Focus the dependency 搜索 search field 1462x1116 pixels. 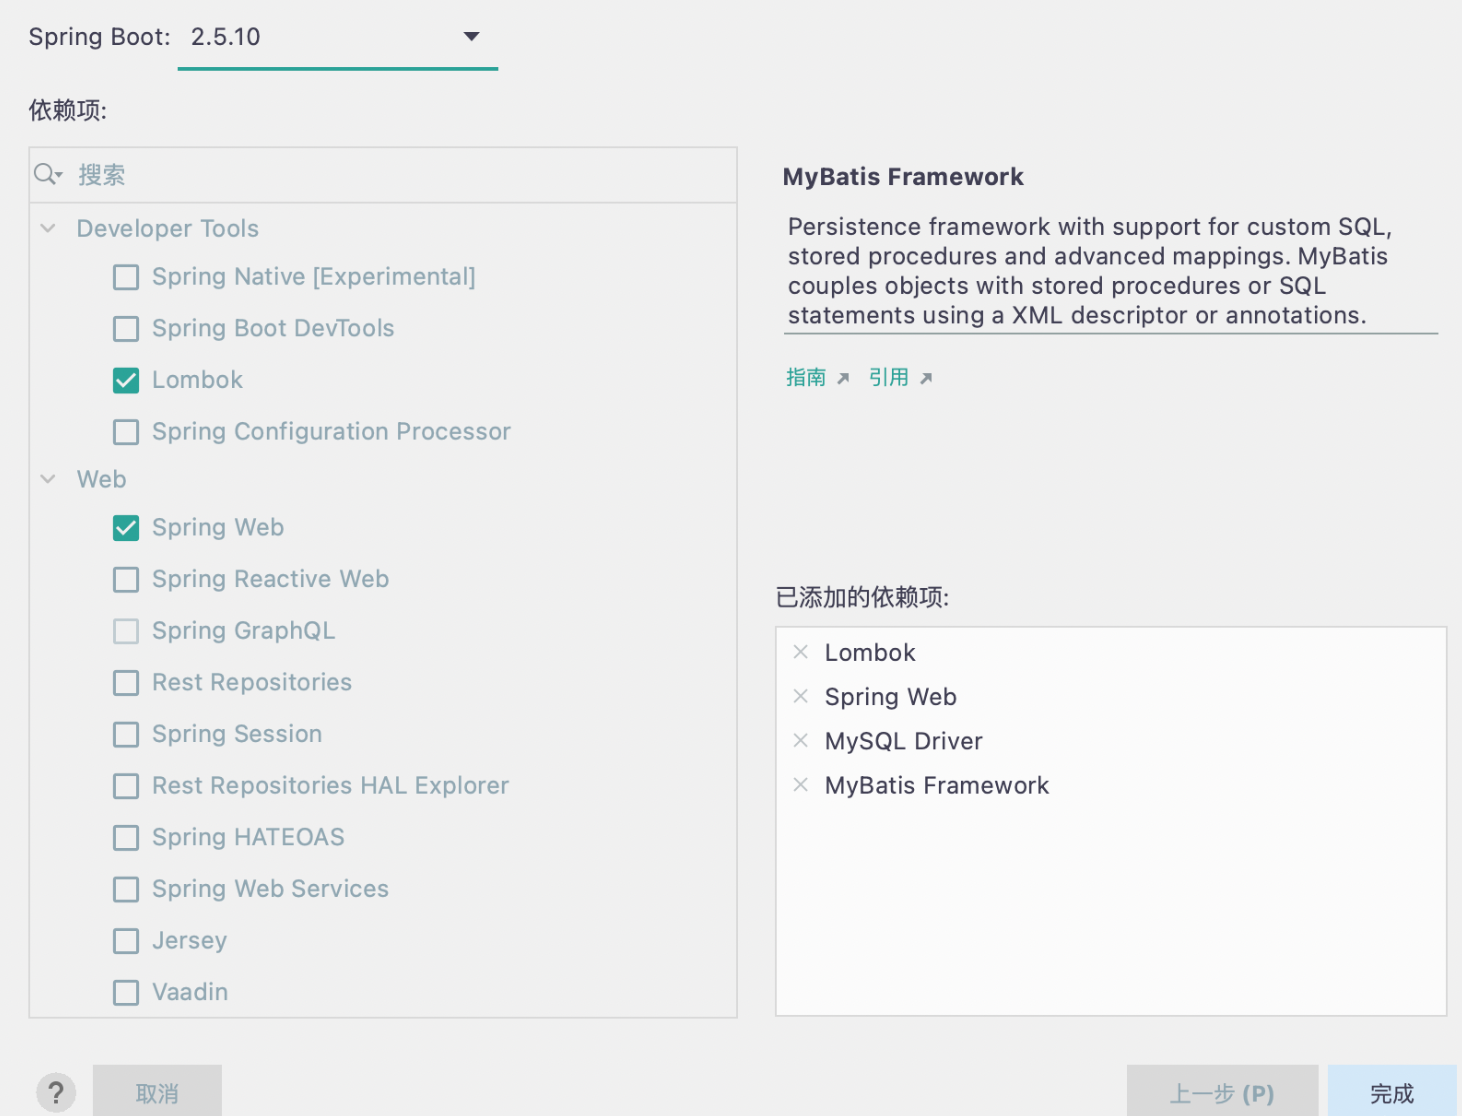click(x=400, y=175)
